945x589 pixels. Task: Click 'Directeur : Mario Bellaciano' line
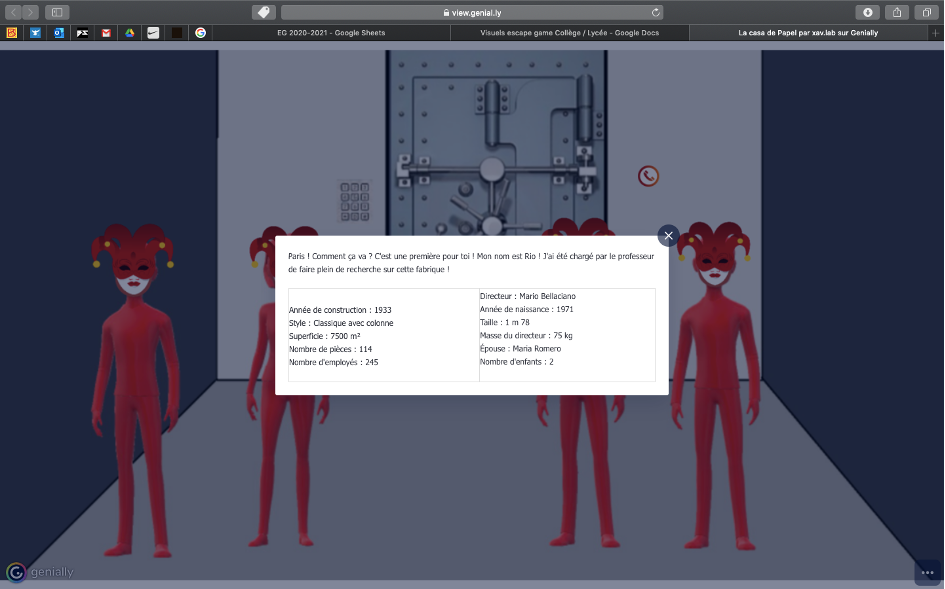527,296
